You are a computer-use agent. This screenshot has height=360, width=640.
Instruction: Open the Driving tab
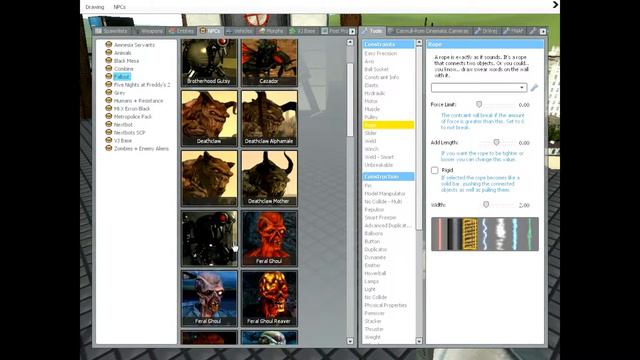click(x=486, y=31)
